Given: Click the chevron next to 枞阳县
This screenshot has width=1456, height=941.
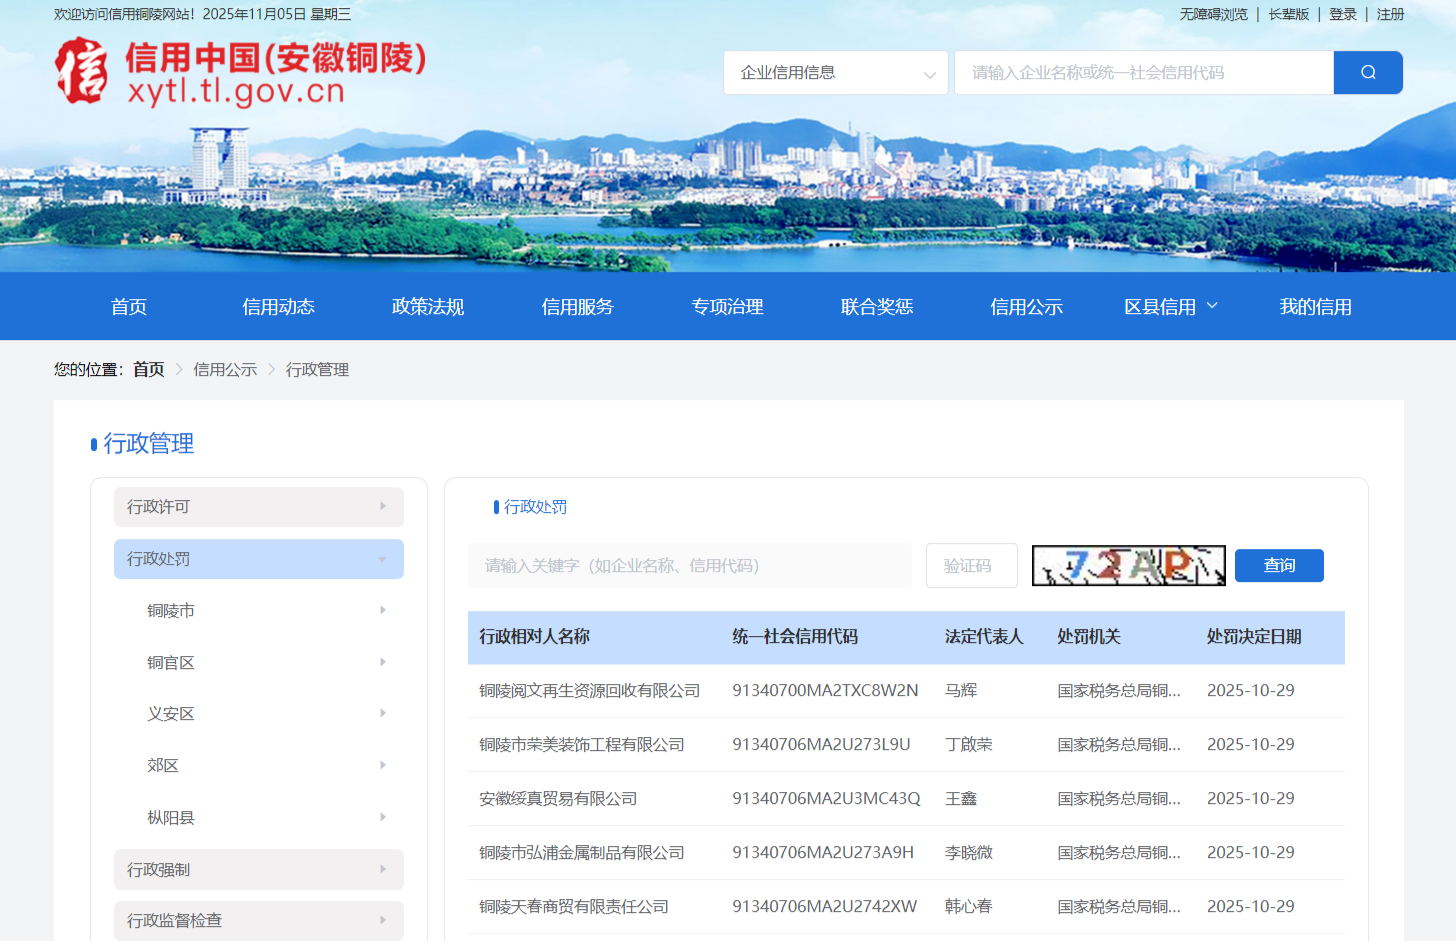Looking at the screenshot, I should click(x=382, y=817).
